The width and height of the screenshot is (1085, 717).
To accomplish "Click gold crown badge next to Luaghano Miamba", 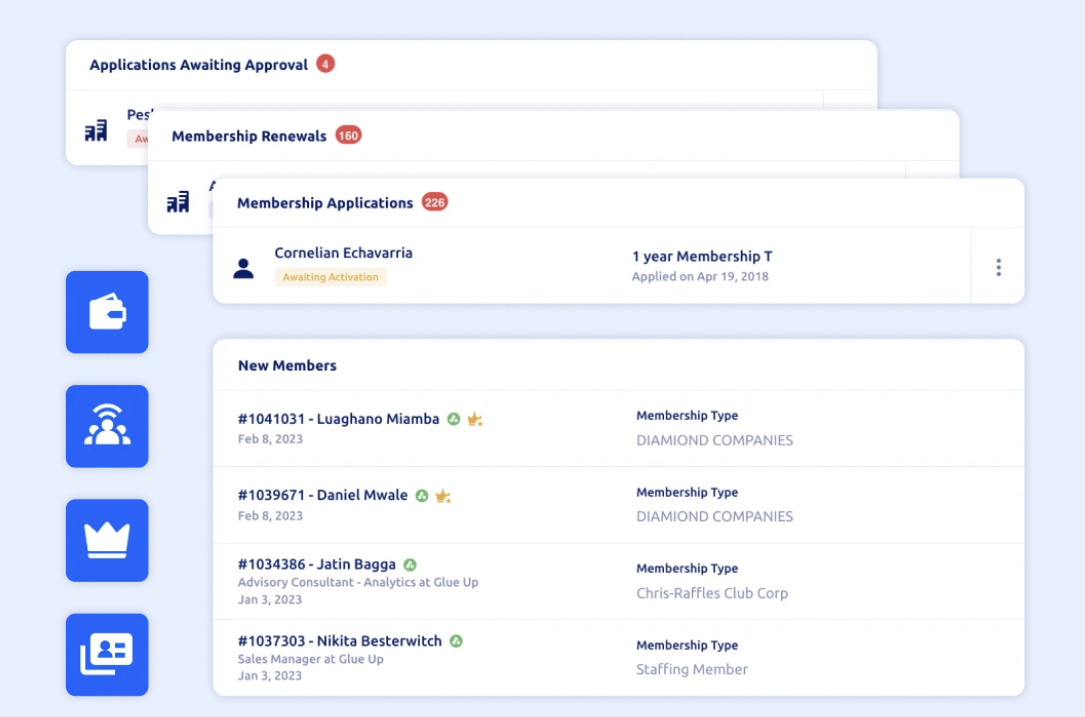I will click(x=475, y=420).
